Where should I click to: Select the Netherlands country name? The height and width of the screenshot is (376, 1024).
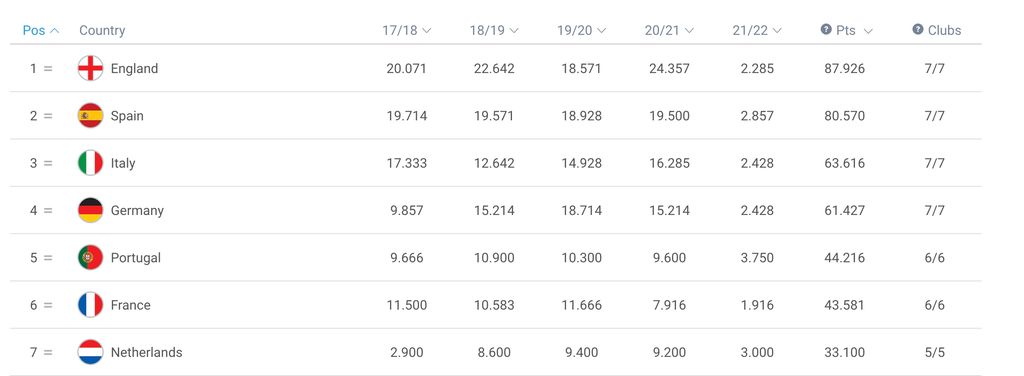(x=146, y=352)
